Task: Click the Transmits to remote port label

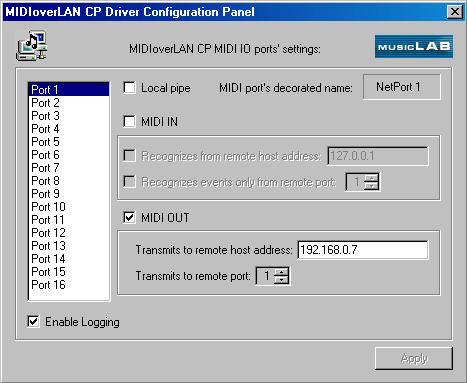Action: (193, 276)
